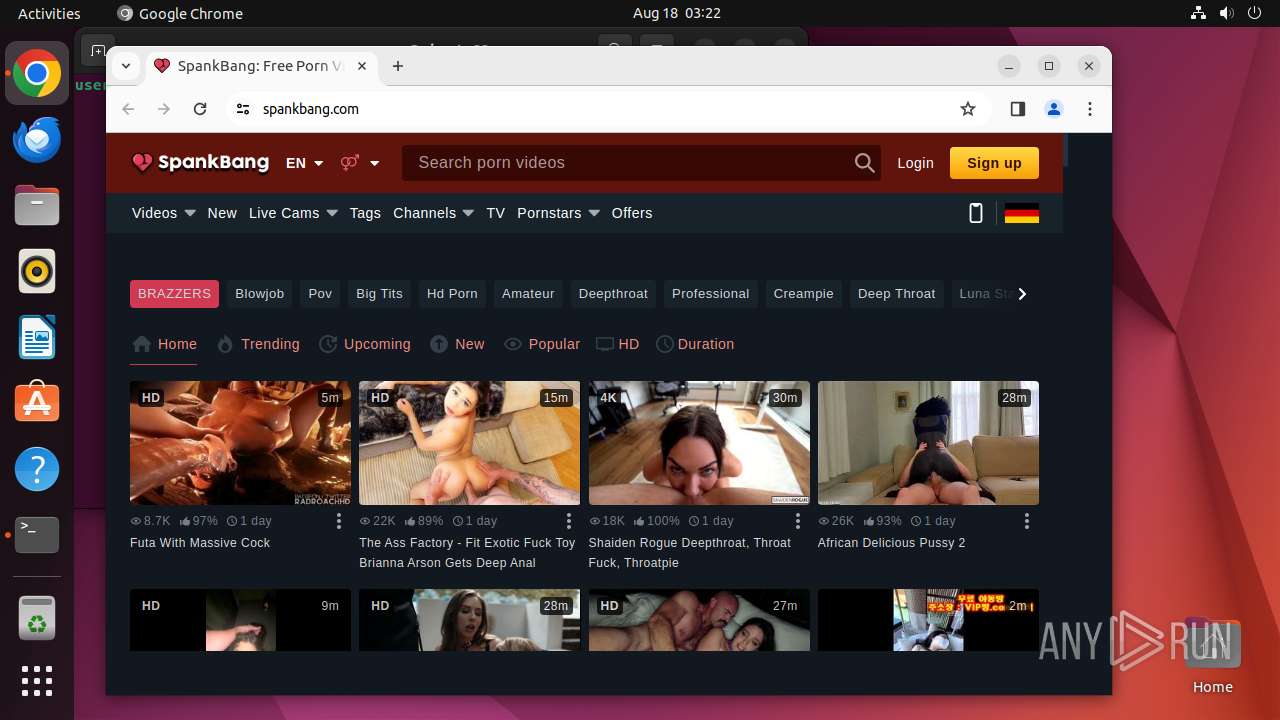The height and width of the screenshot is (720, 1280).
Task: Open Chrome side panel icon
Action: click(x=1017, y=109)
